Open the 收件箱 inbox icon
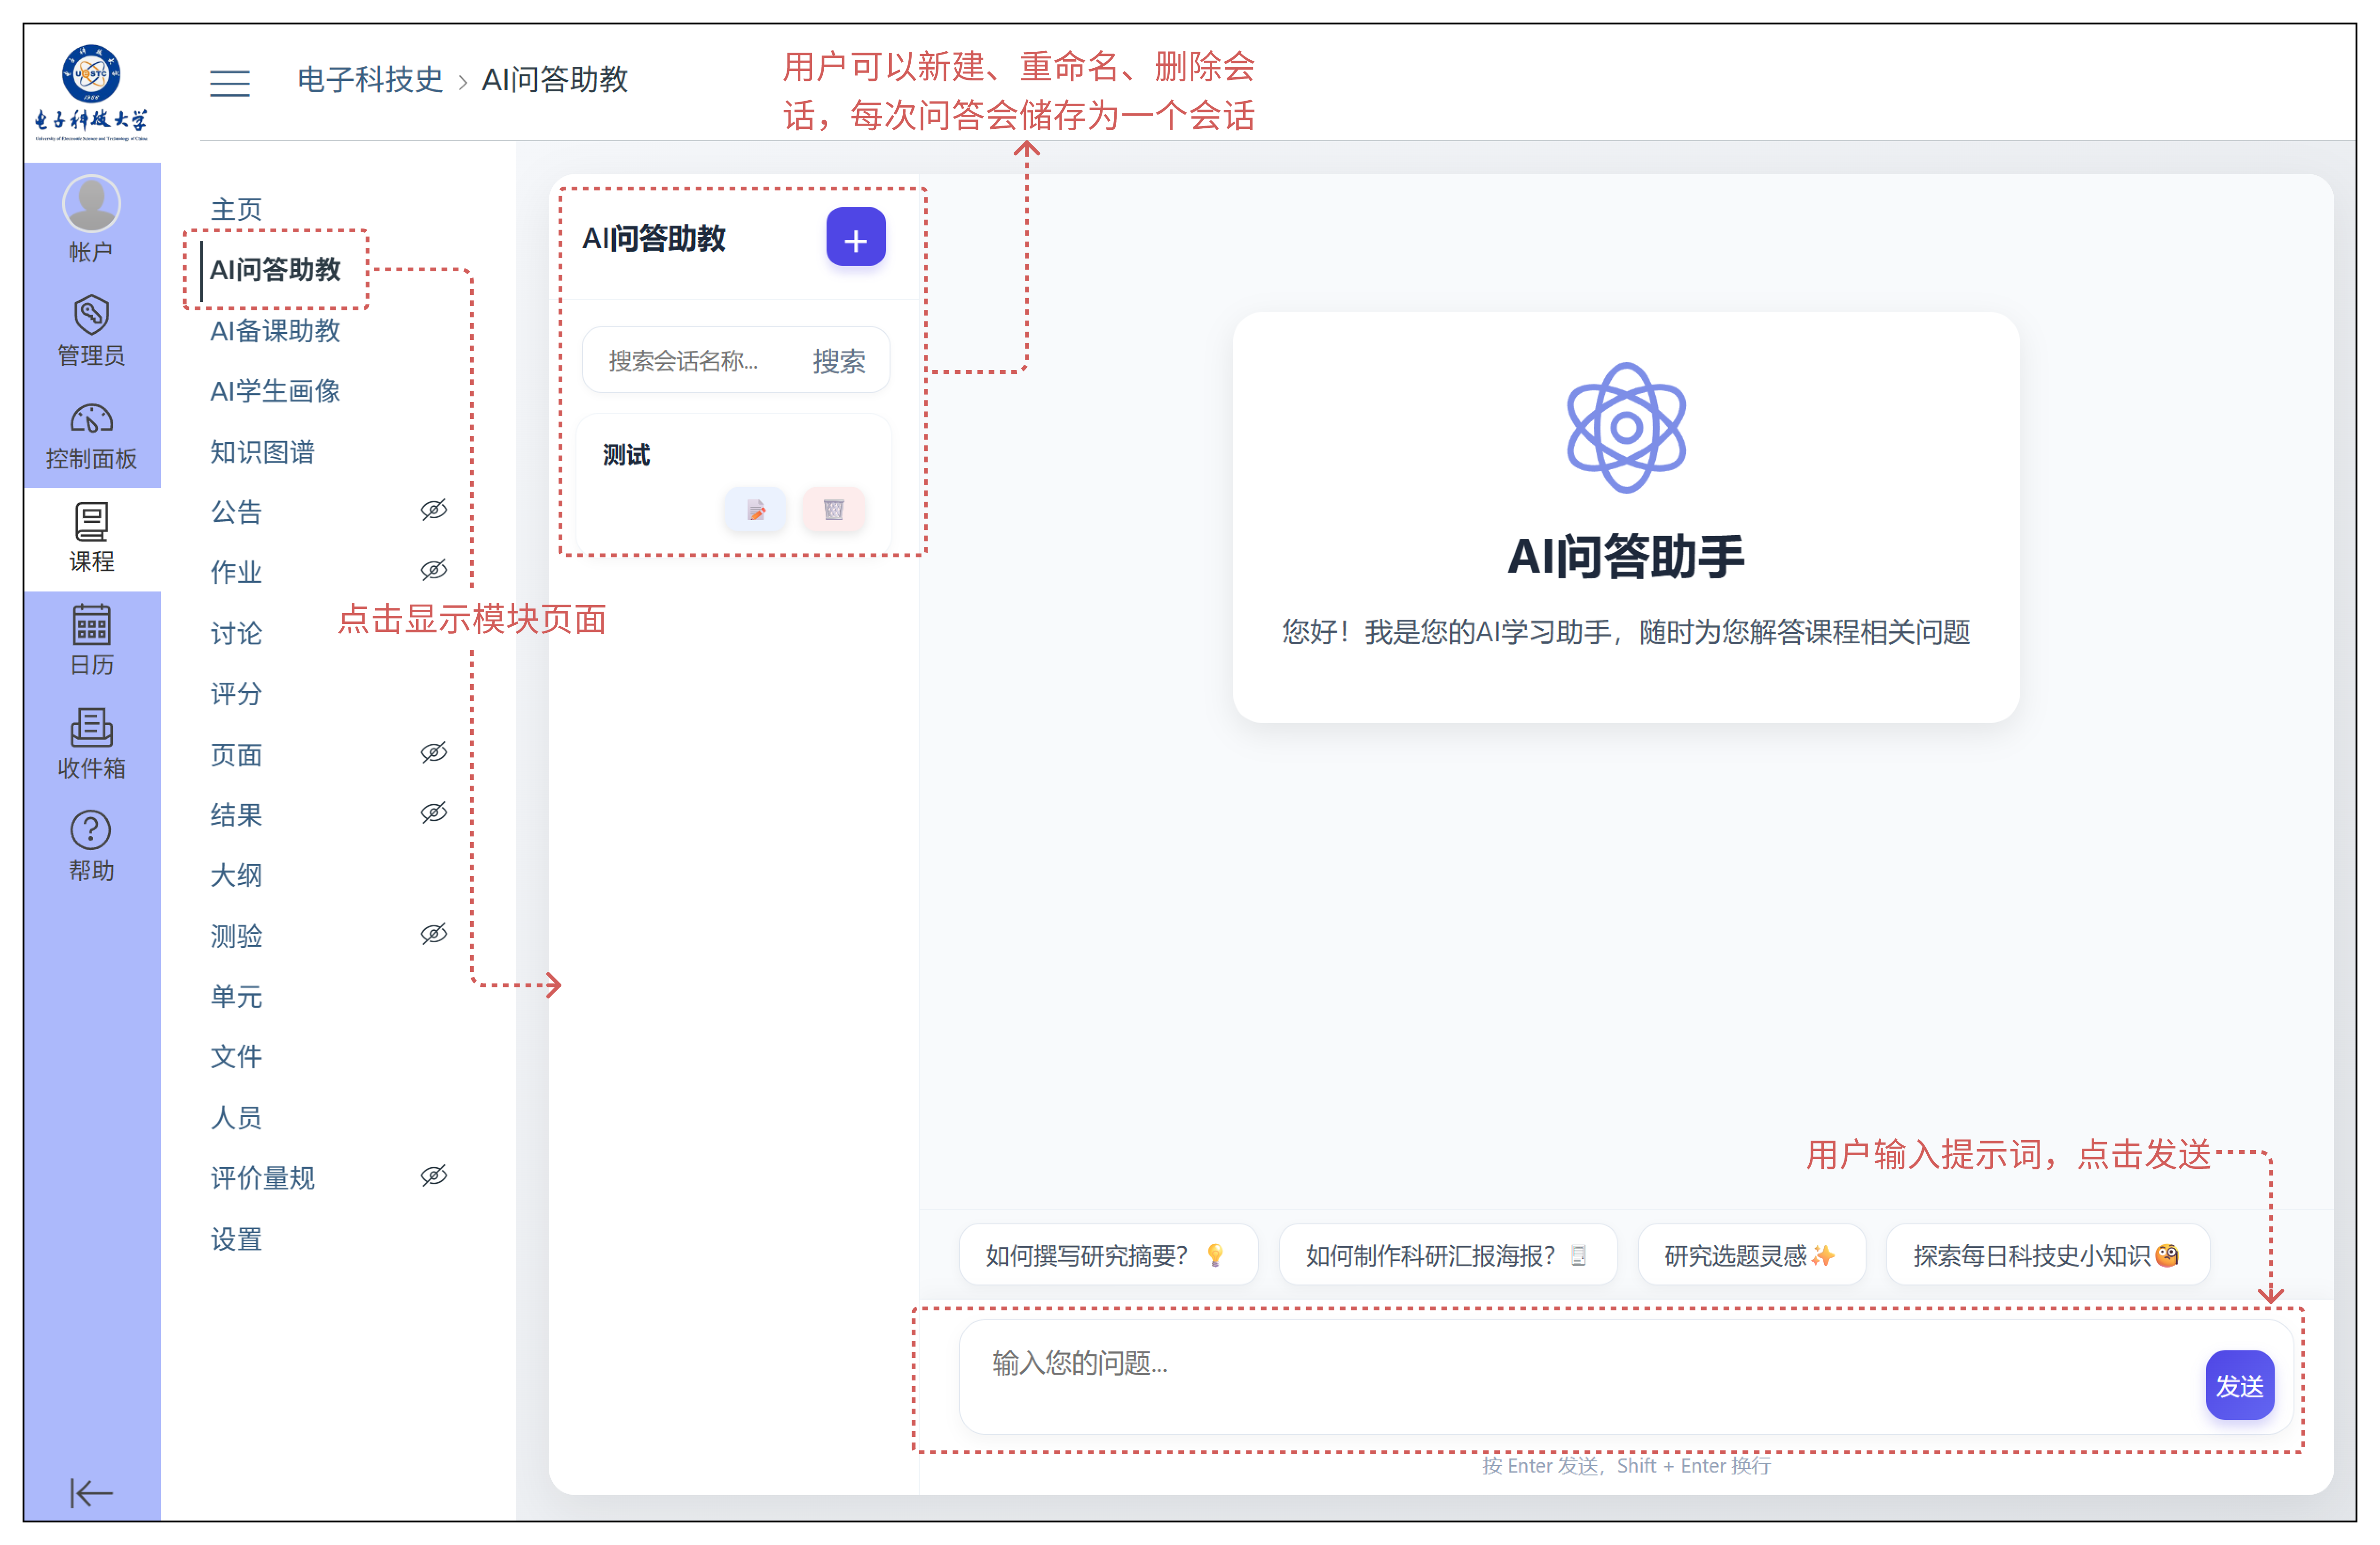The height and width of the screenshot is (1545, 2380). (91, 743)
